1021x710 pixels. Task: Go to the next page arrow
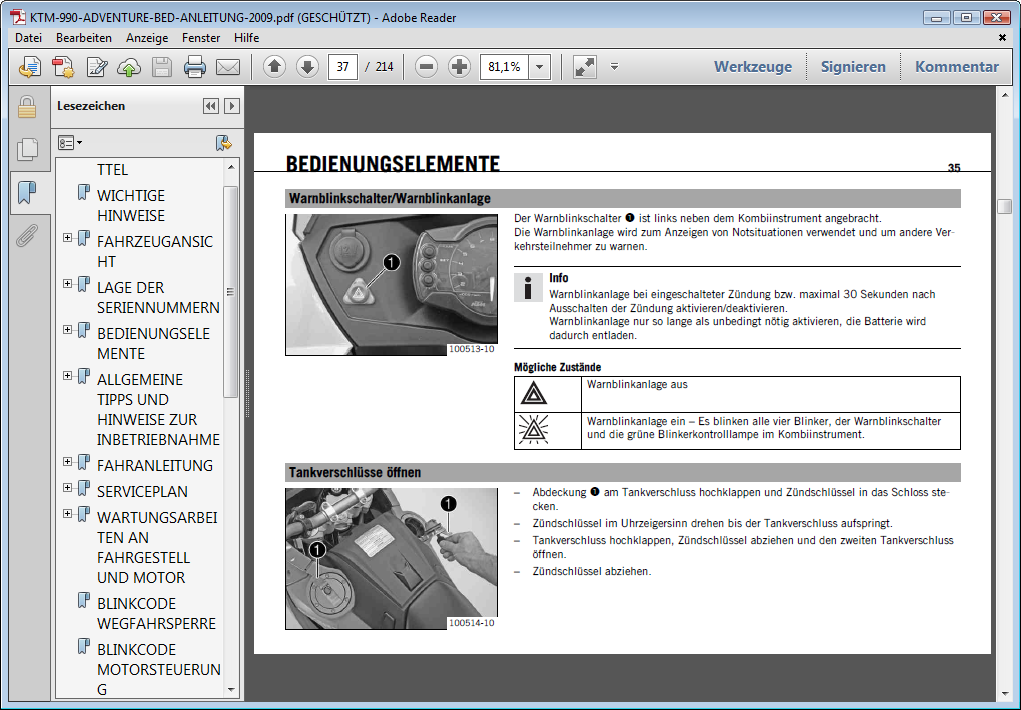pyautogui.click(x=307, y=67)
